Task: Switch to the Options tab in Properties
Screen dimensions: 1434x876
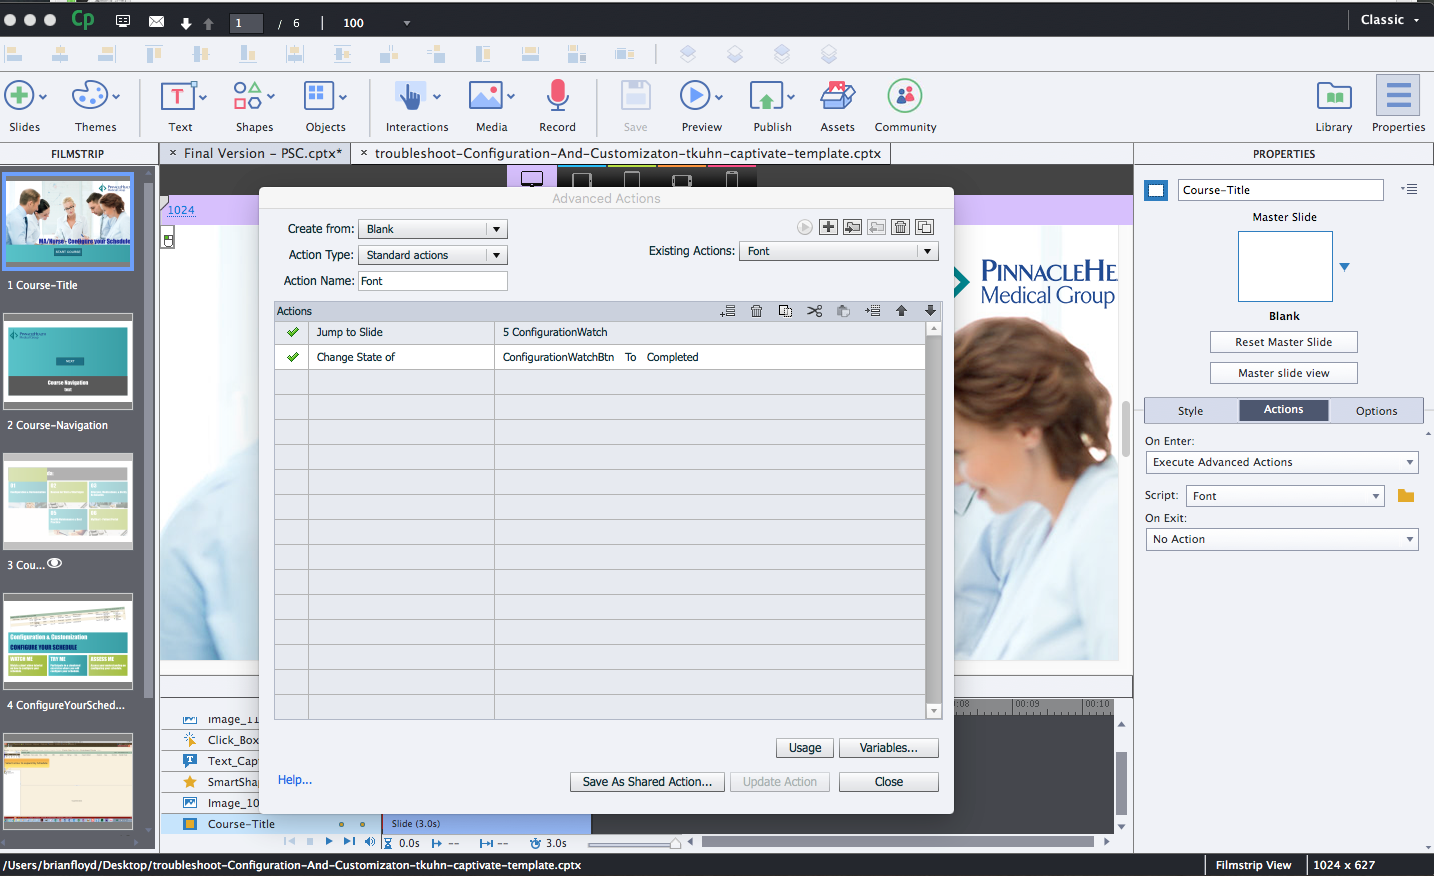Action: 1376,411
